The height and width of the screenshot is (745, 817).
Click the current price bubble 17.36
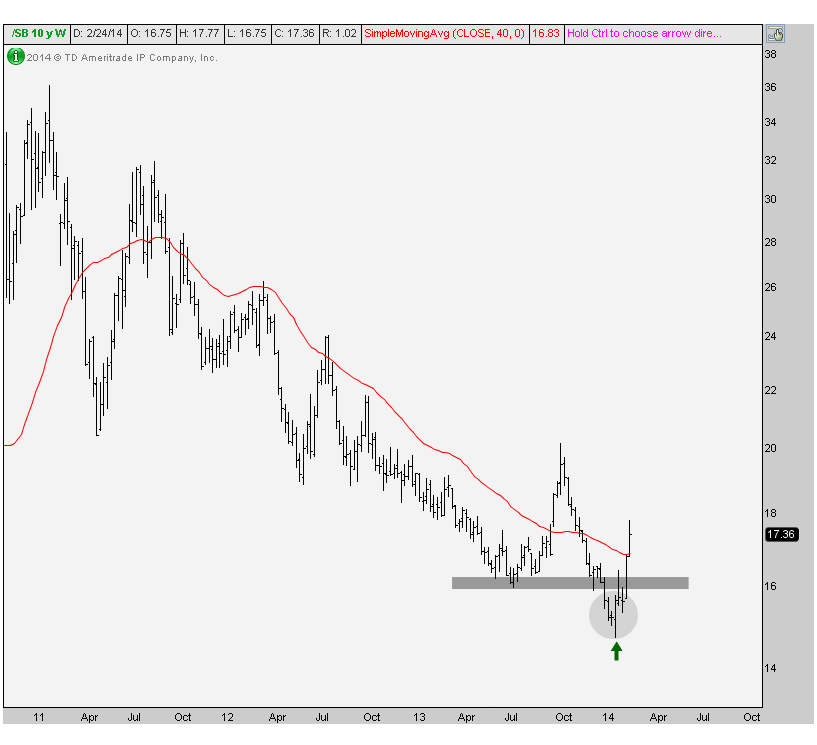point(781,534)
